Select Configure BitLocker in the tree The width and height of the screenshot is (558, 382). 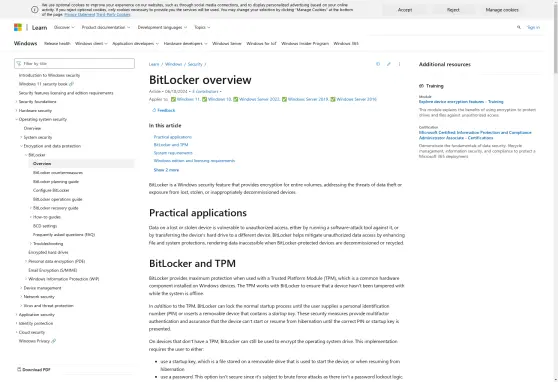(51, 190)
